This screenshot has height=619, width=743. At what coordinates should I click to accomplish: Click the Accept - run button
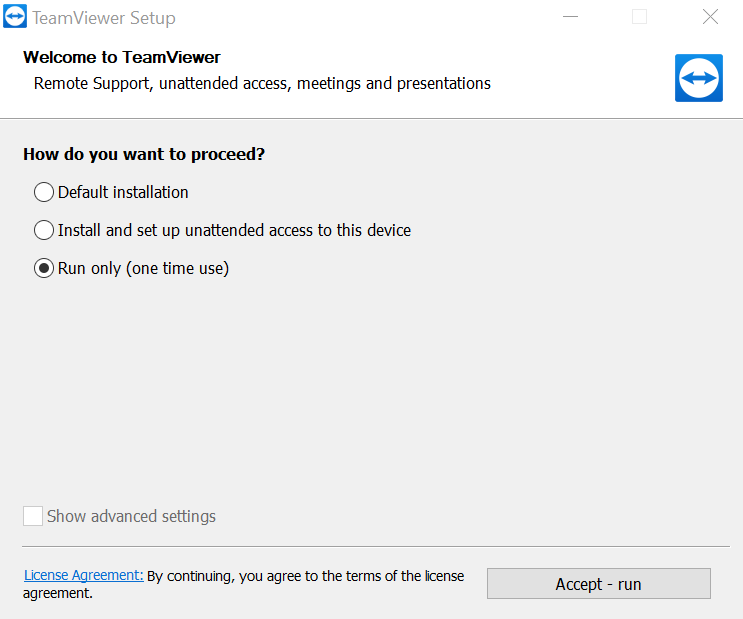[598, 583]
